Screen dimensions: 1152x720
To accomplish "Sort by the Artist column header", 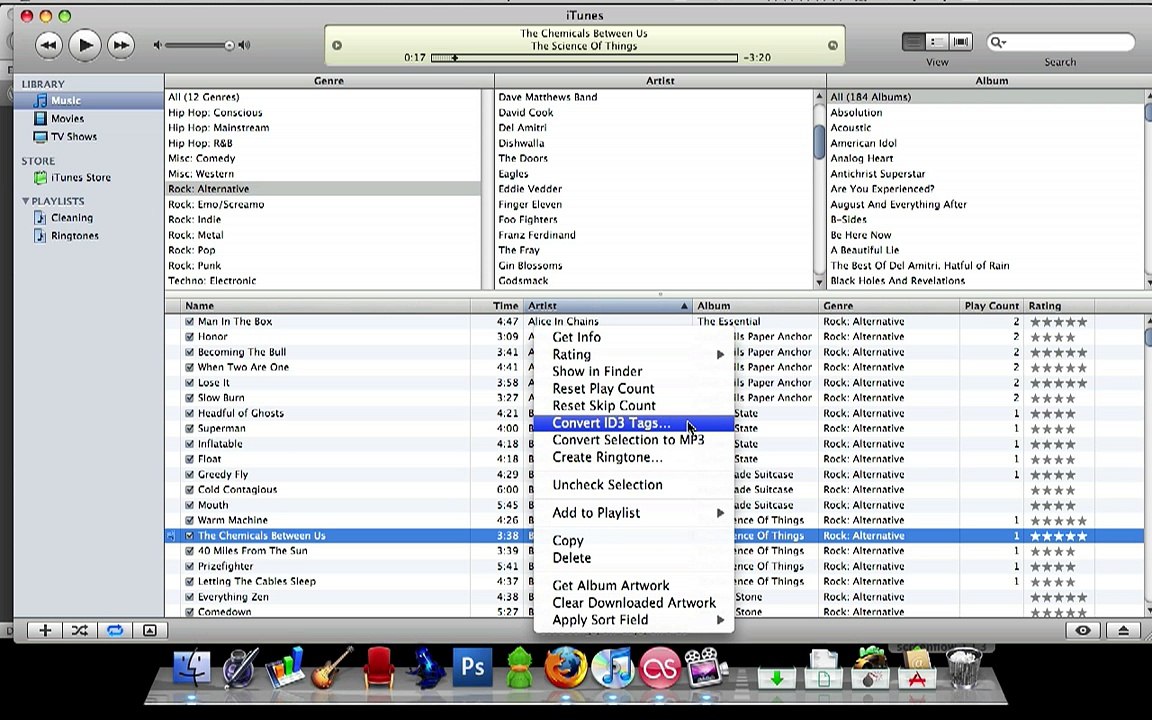I will [608, 306].
